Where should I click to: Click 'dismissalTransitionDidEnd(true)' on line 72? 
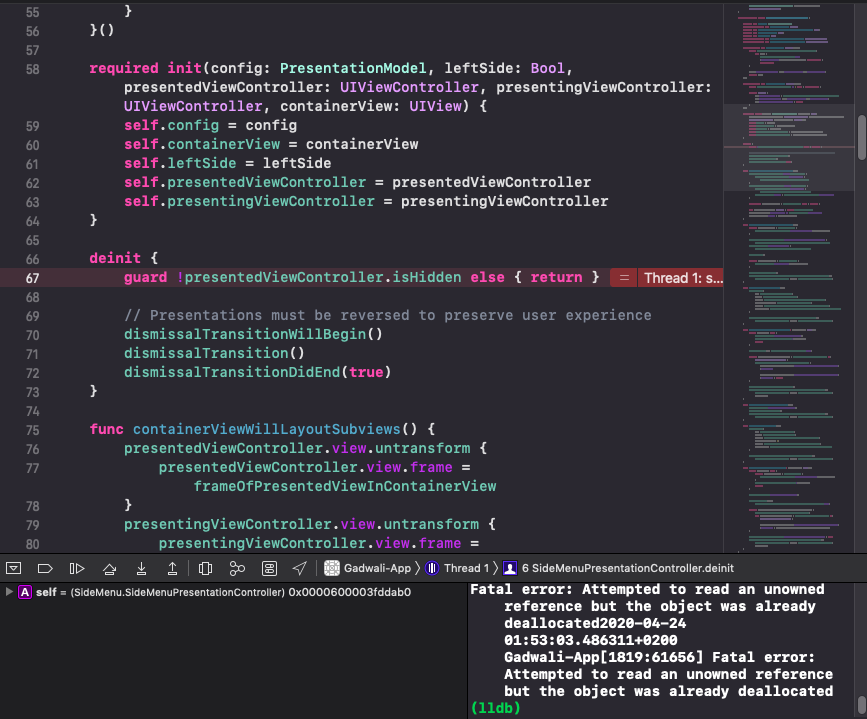(x=258, y=372)
